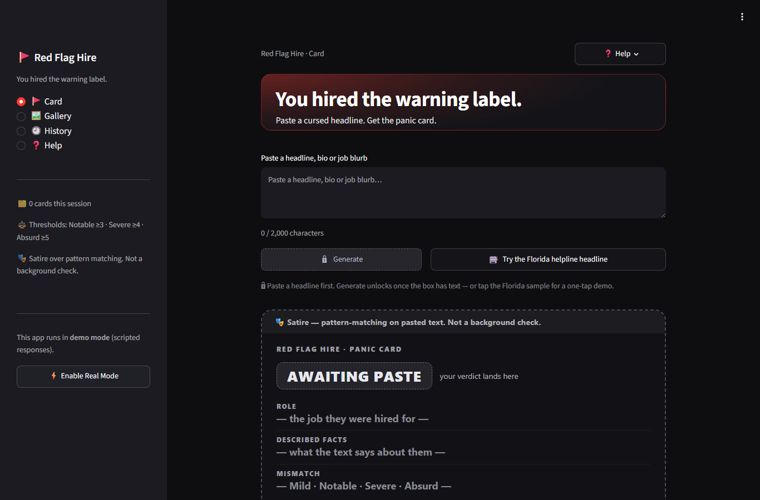
Task: Click the masks icon beside 'Satire over pattern matching'
Action: click(22, 258)
